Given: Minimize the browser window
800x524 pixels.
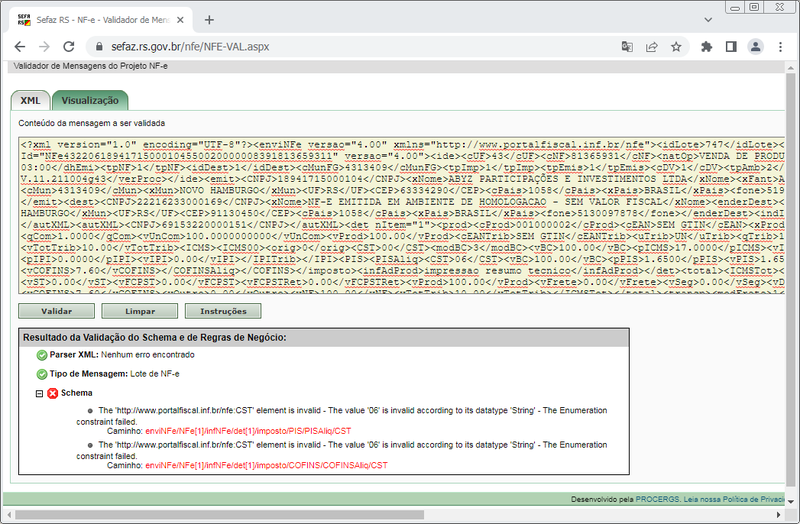Looking at the screenshot, I should pyautogui.click(x=735, y=7).
